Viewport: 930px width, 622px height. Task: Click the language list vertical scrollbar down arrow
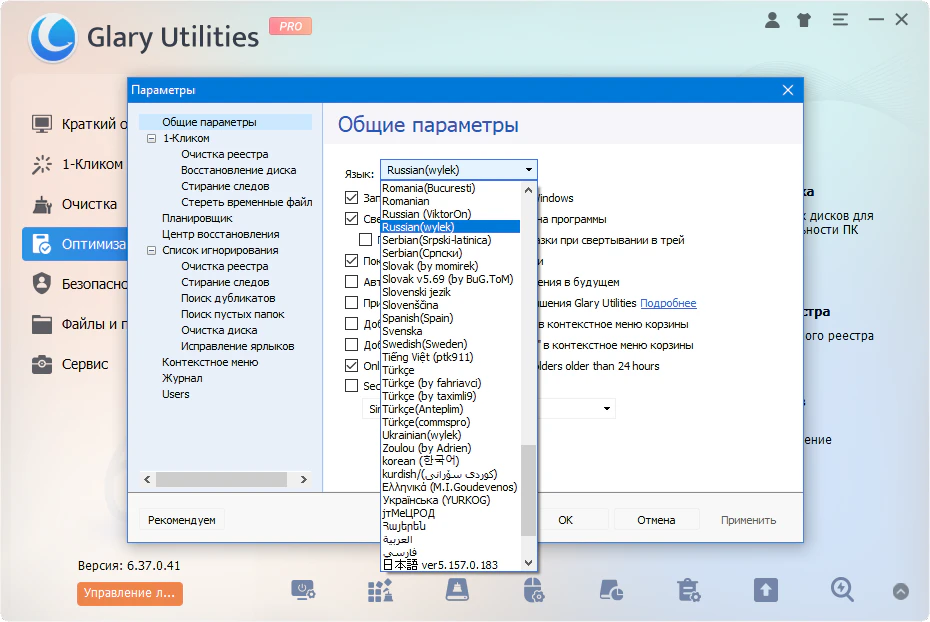tap(529, 564)
